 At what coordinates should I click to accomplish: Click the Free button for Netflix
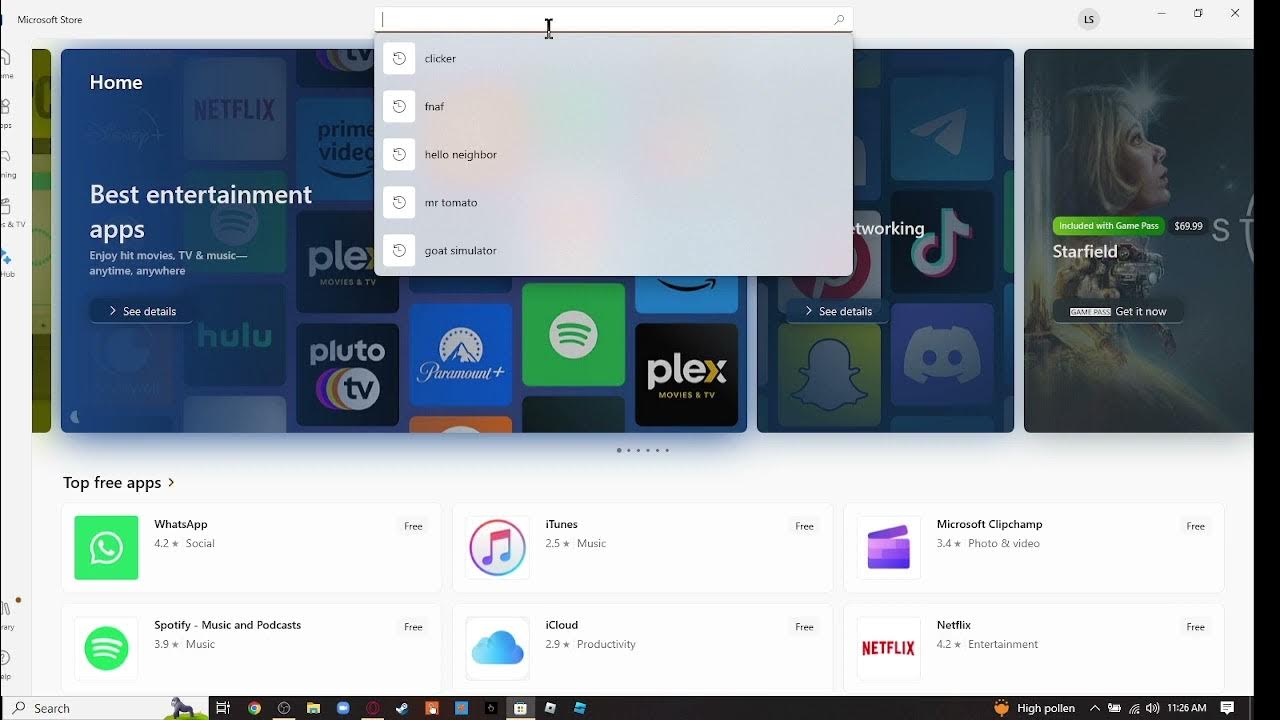(1195, 627)
